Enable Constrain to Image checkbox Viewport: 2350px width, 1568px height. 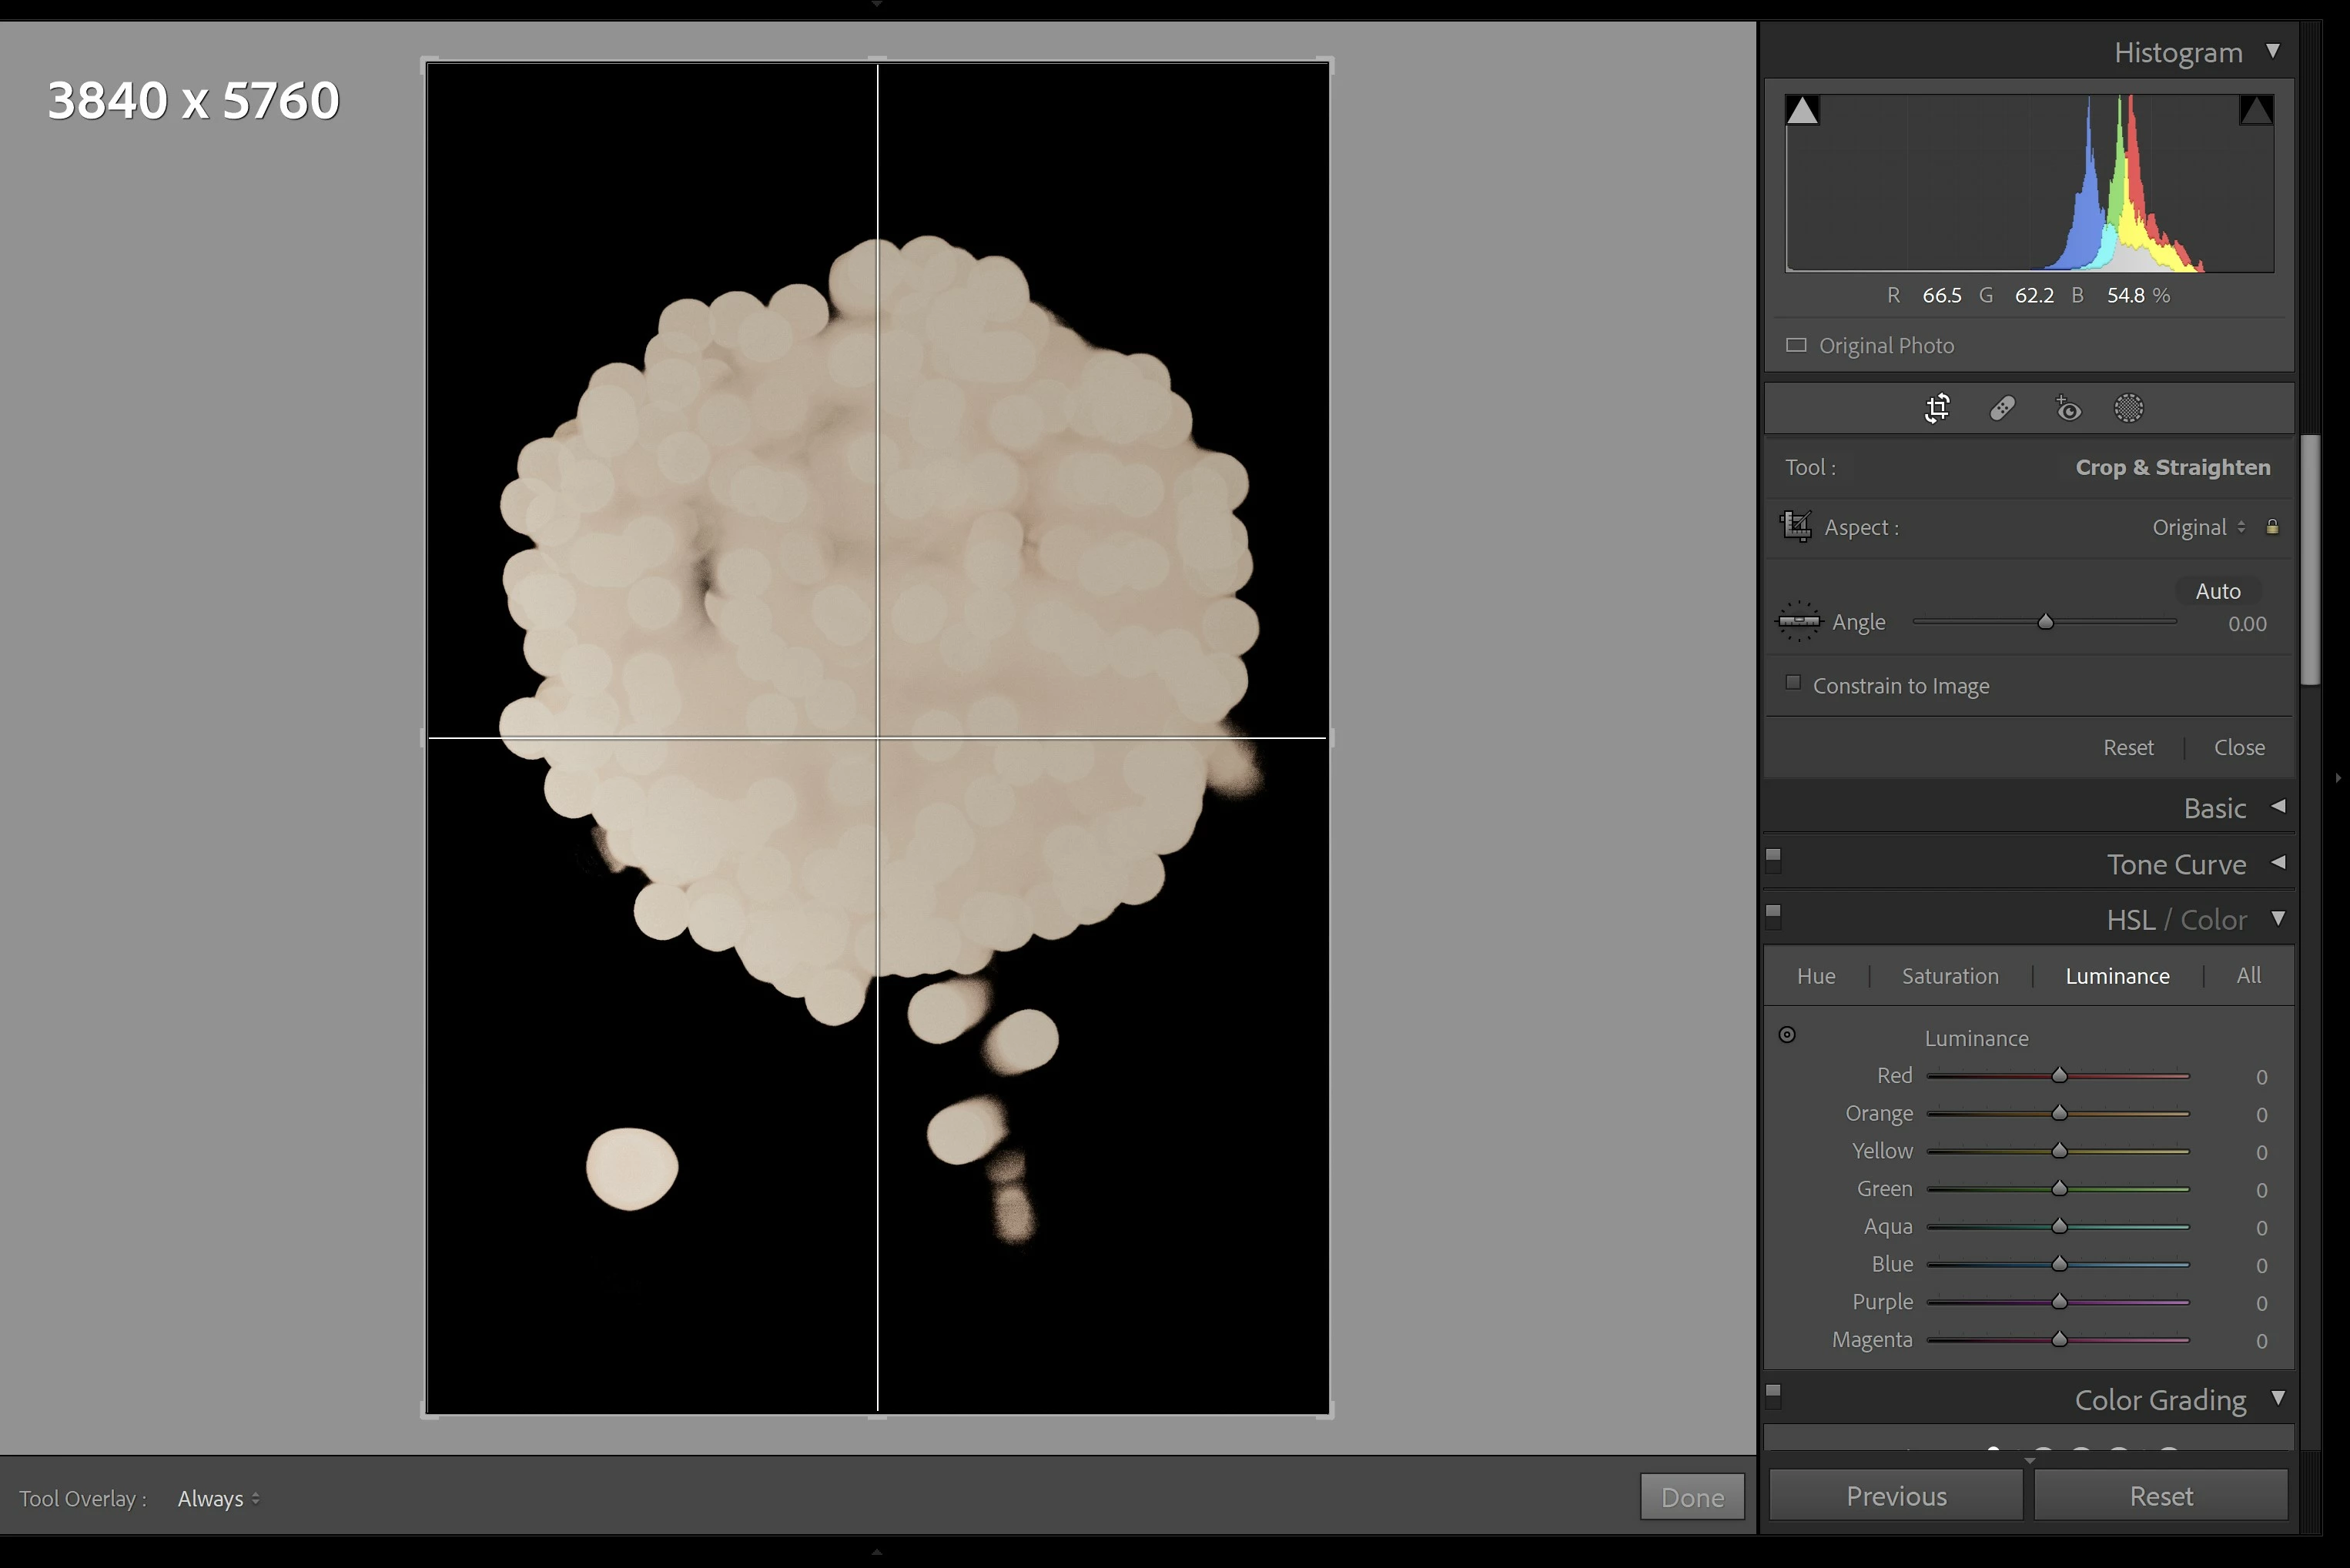tap(1793, 683)
